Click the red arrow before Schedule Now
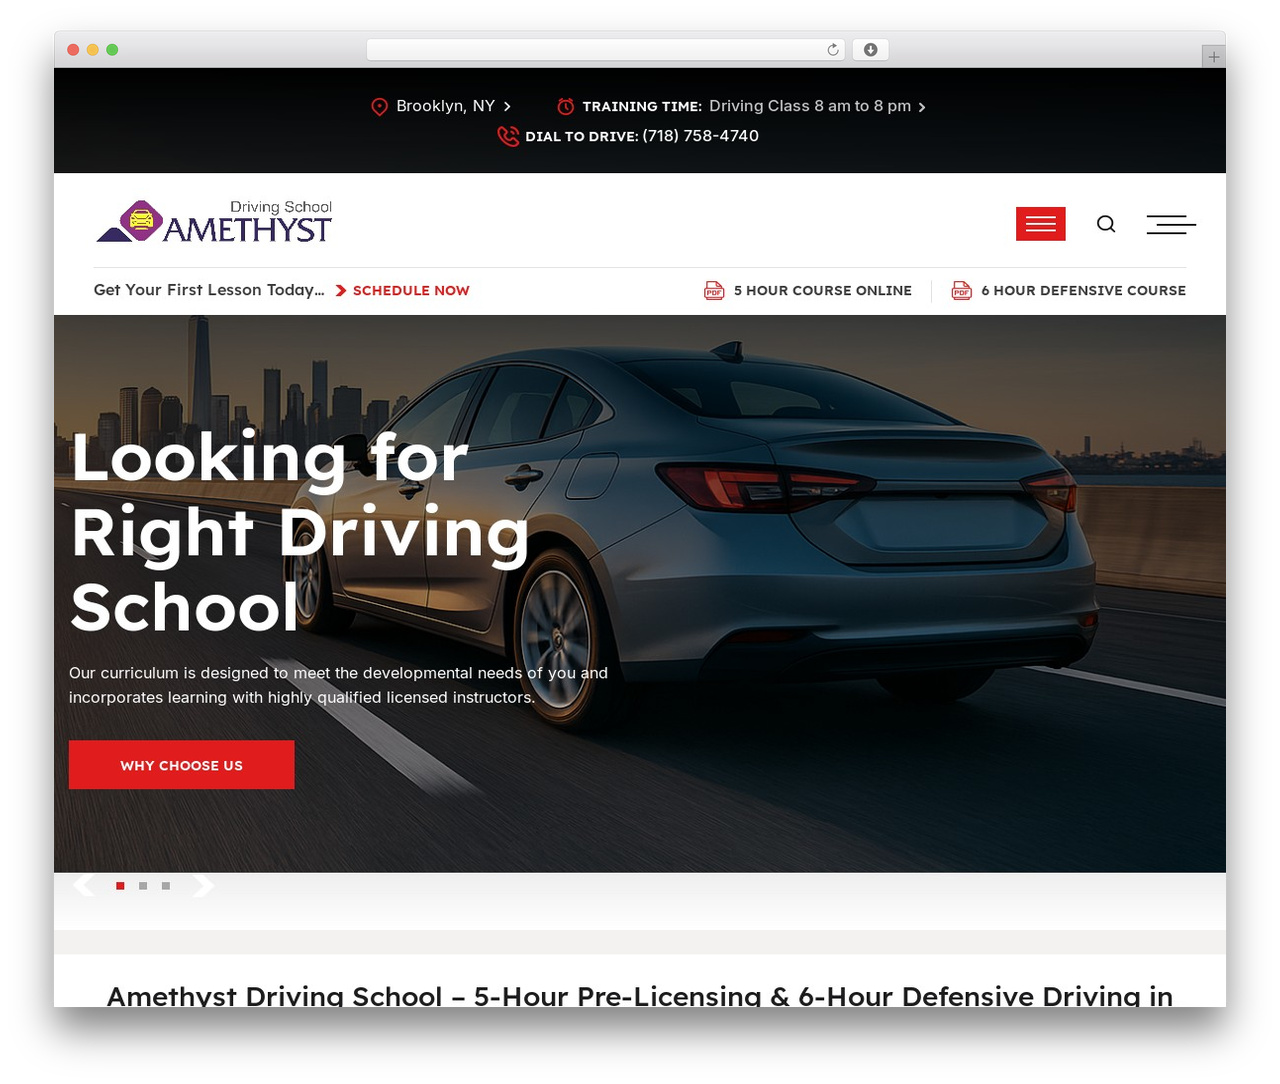Screen dimensions: 1280x1084 click(341, 290)
